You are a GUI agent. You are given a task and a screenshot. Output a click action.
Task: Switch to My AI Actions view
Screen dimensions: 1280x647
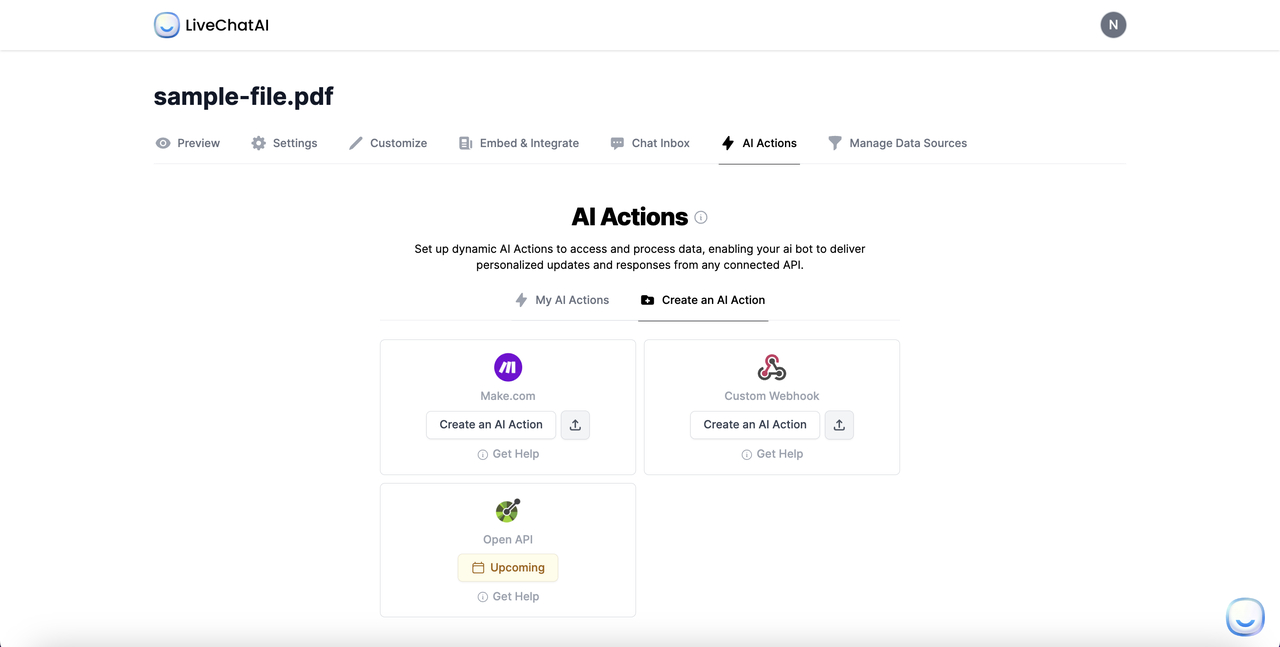[562, 299]
